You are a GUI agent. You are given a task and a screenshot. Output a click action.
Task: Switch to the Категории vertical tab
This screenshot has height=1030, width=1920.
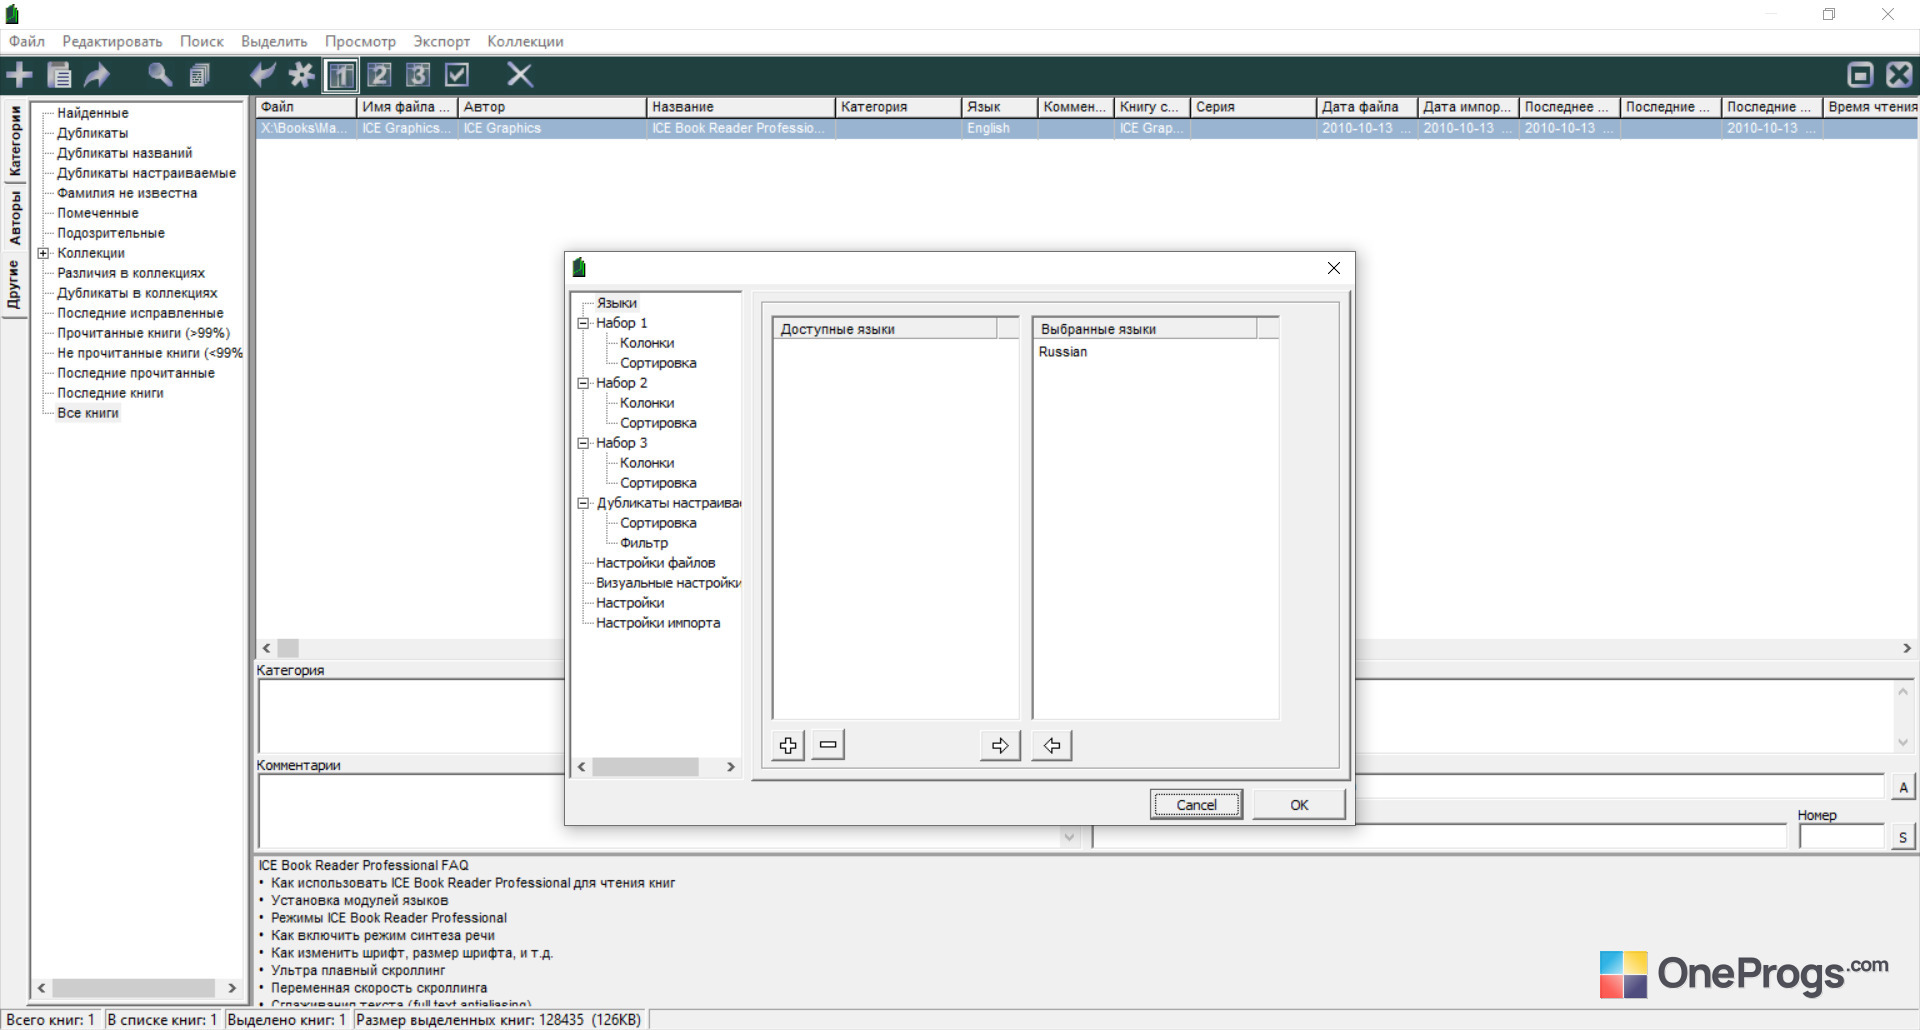click(15, 141)
